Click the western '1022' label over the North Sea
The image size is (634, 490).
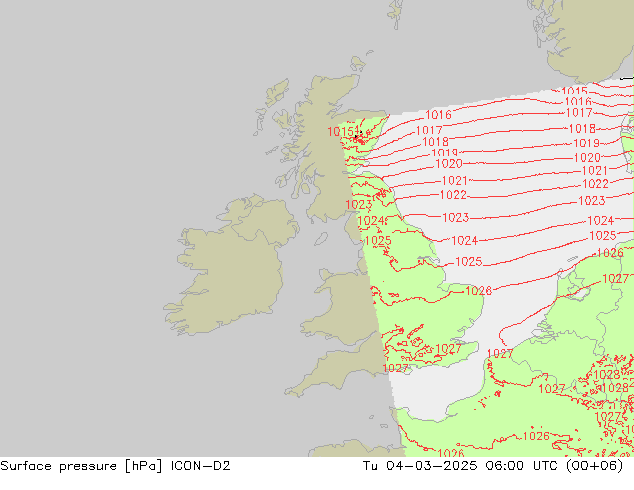pyautogui.click(x=453, y=195)
